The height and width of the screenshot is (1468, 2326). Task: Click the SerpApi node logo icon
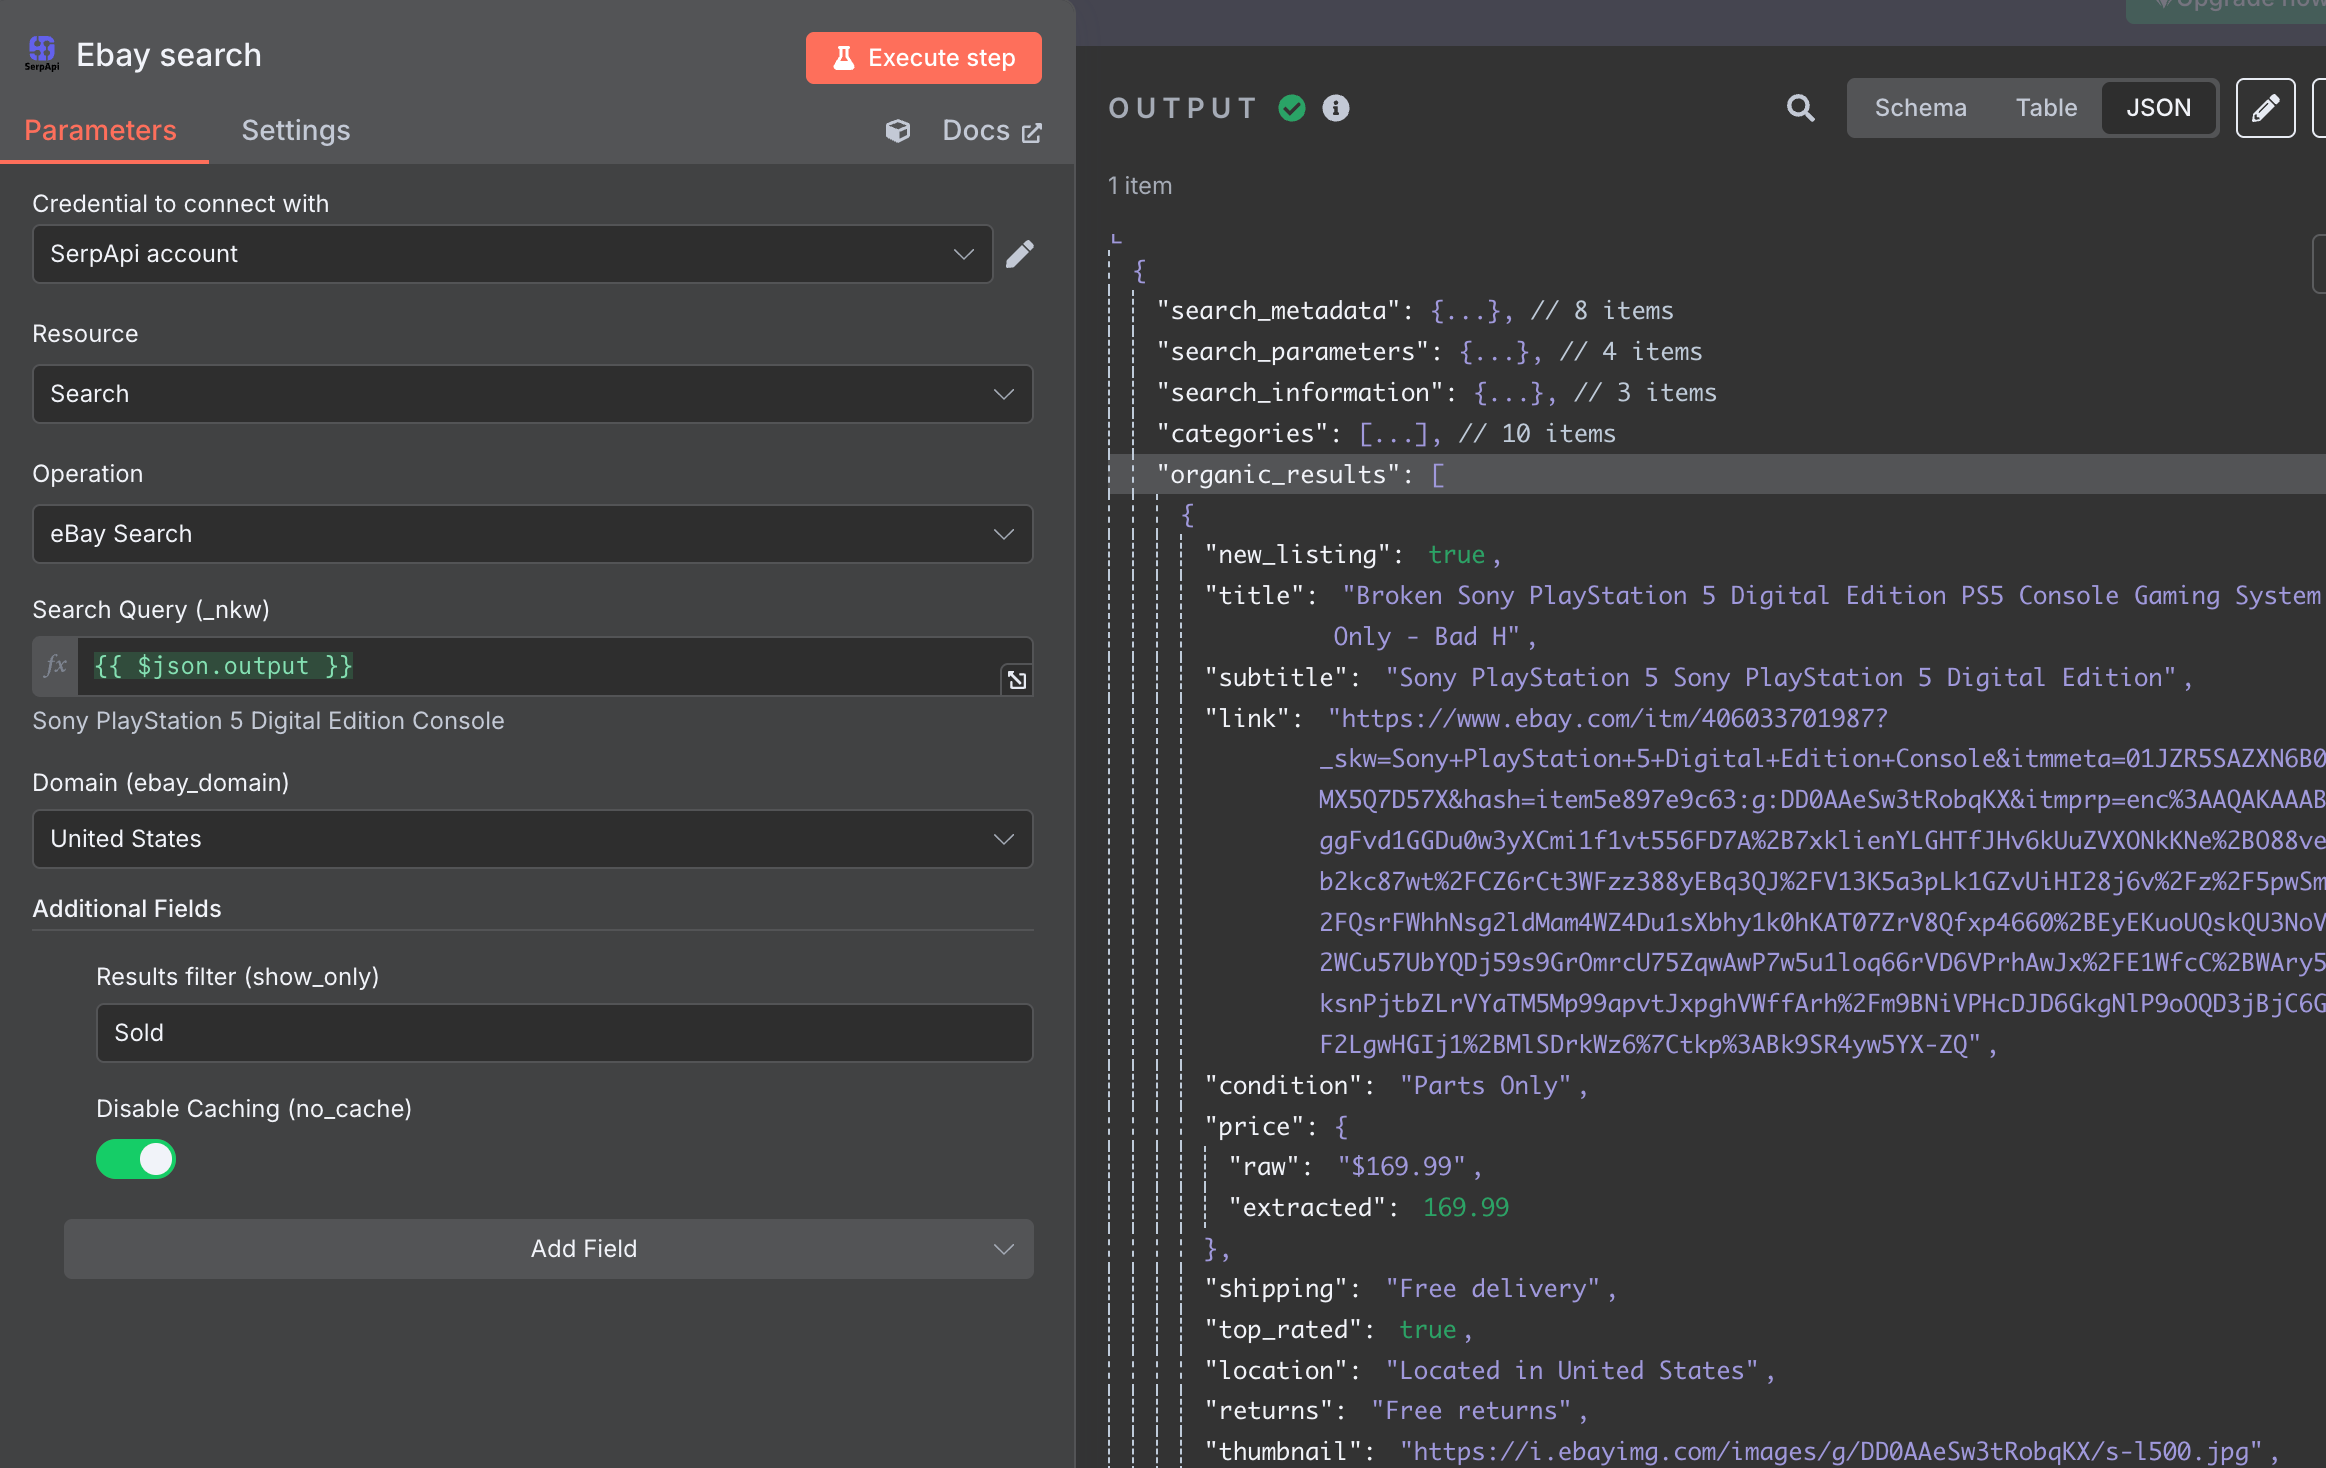42,53
